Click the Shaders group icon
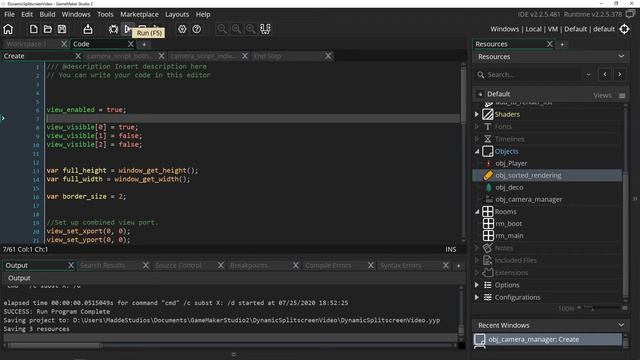 click(488, 114)
